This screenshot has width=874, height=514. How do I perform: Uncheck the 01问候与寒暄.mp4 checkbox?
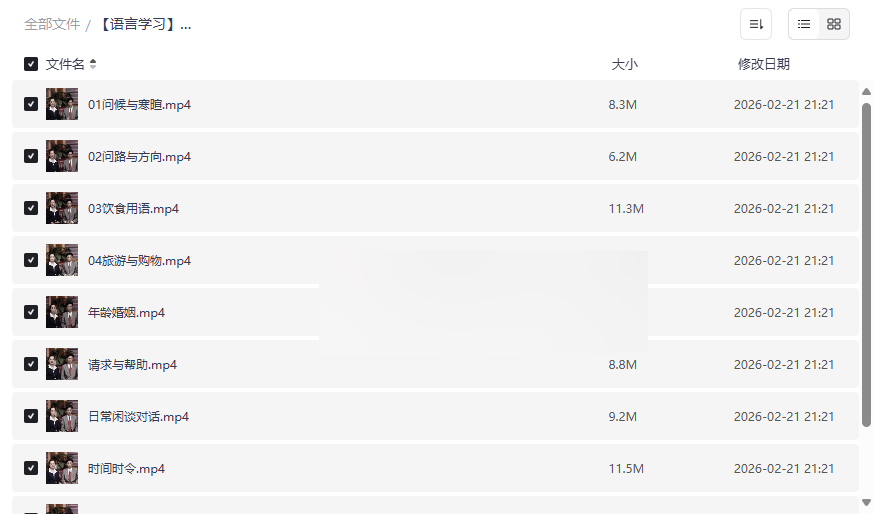31,104
